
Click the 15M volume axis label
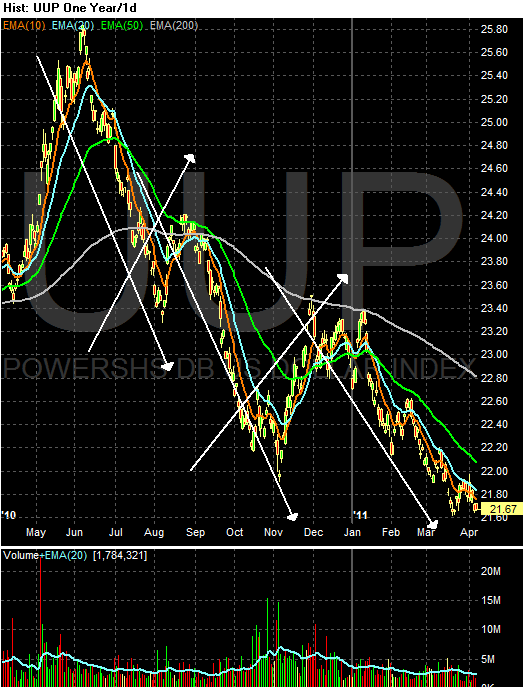(x=491, y=600)
